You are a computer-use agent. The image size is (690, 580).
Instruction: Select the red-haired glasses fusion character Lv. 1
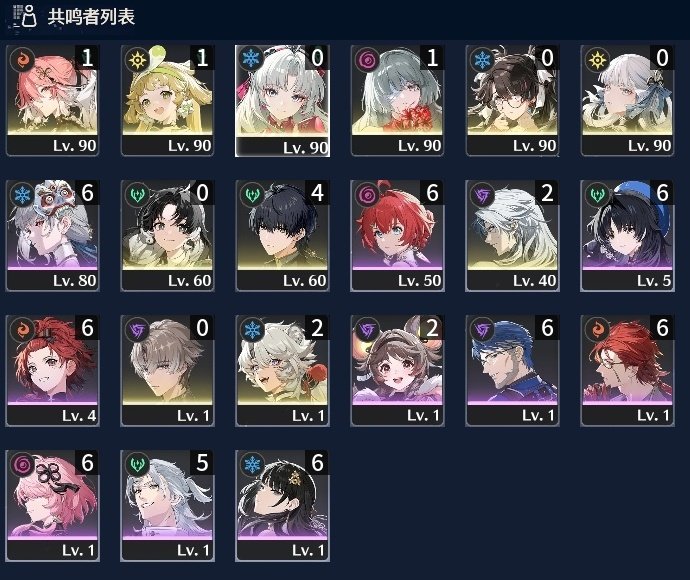pos(628,371)
